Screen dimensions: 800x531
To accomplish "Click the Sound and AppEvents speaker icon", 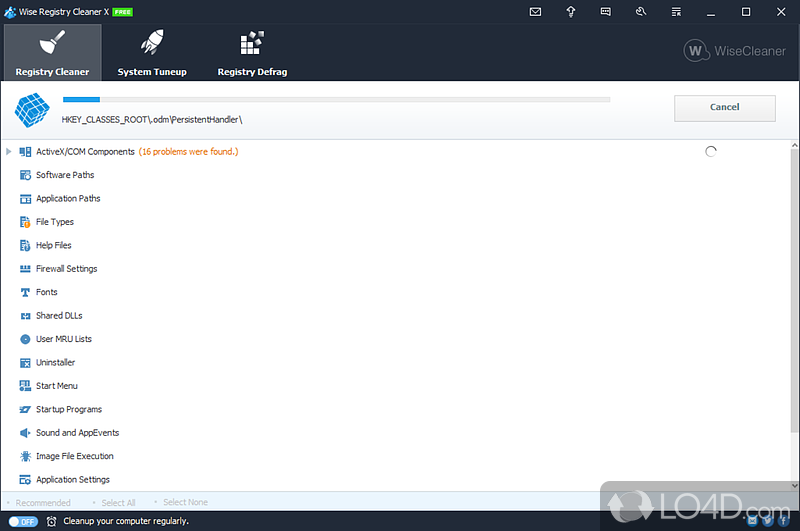I will pyautogui.click(x=25, y=433).
